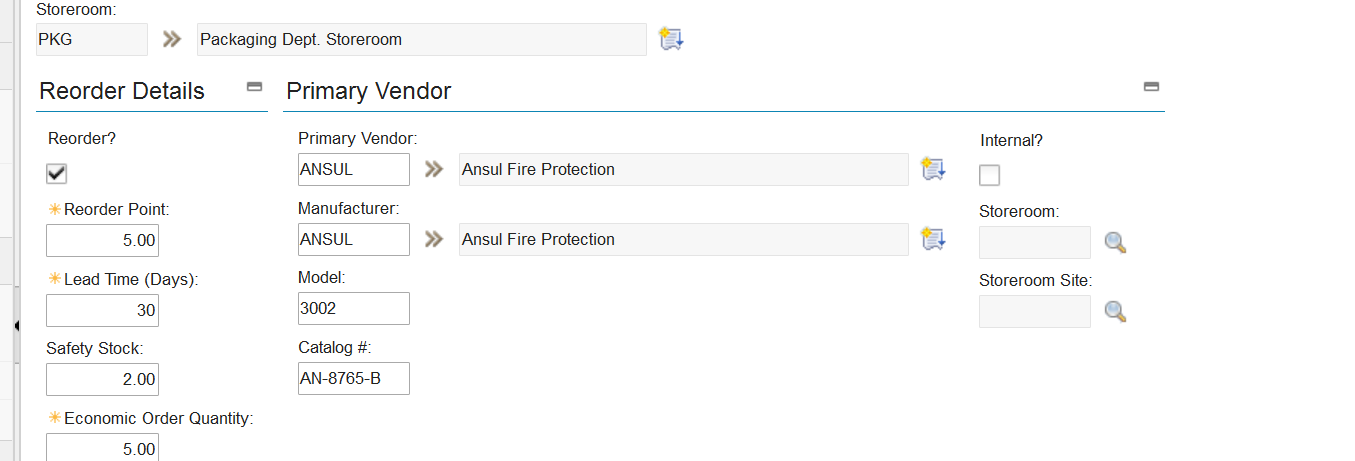Open the detail menu for Primary Vendor description
The width and height of the screenshot is (1355, 461).
(x=932, y=169)
